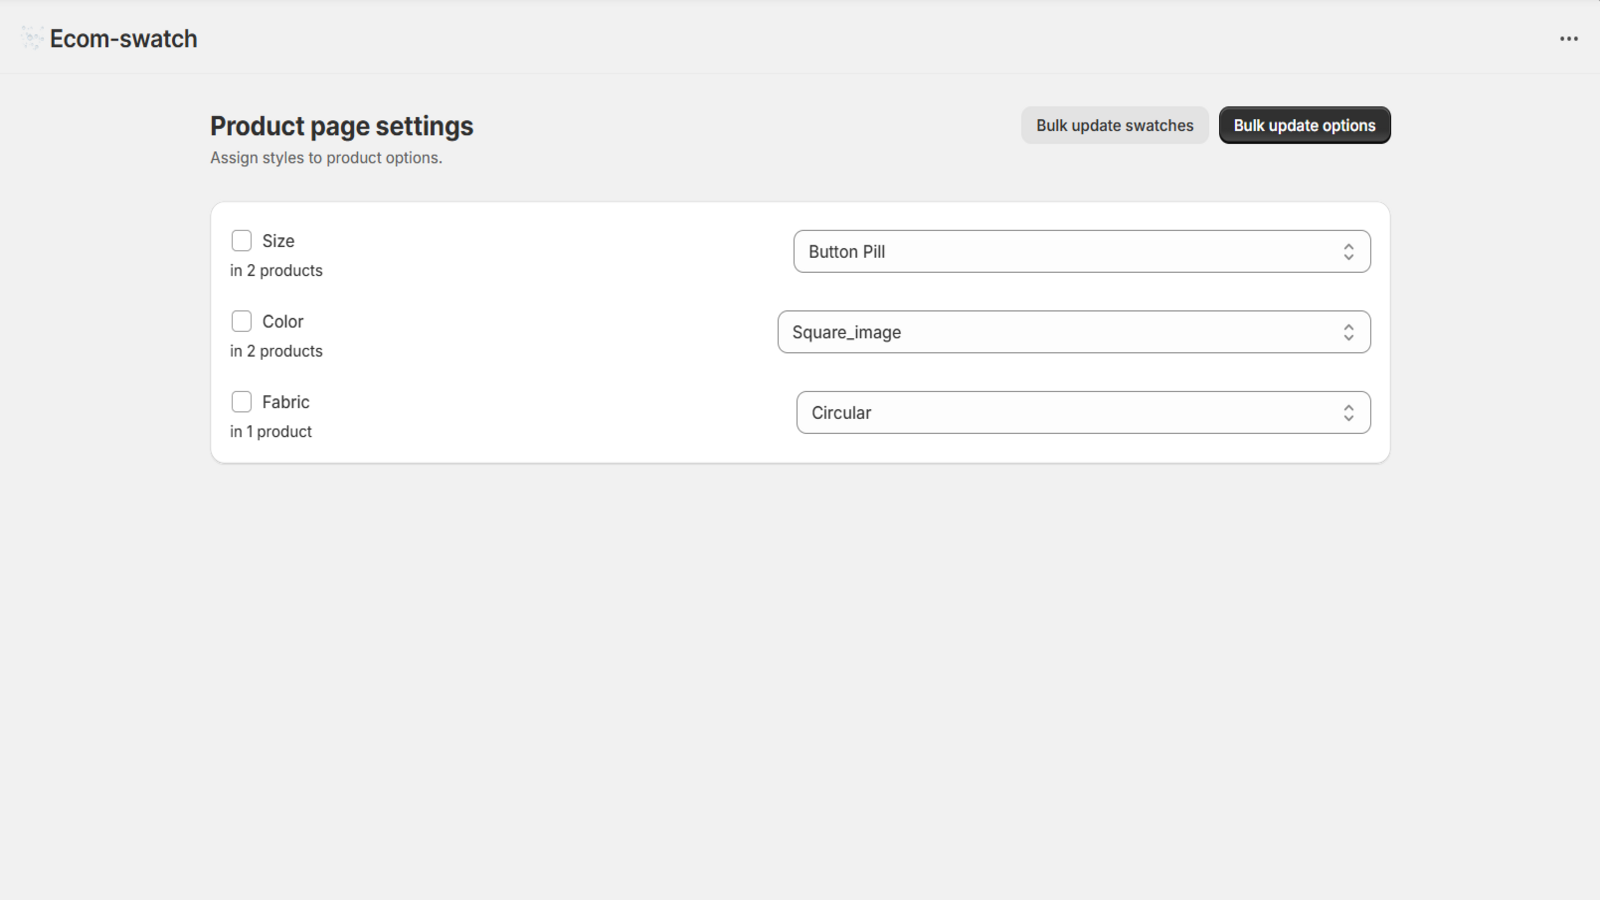This screenshot has height=900, width=1600.
Task: Click Bulk update swatches button
Action: click(1114, 125)
